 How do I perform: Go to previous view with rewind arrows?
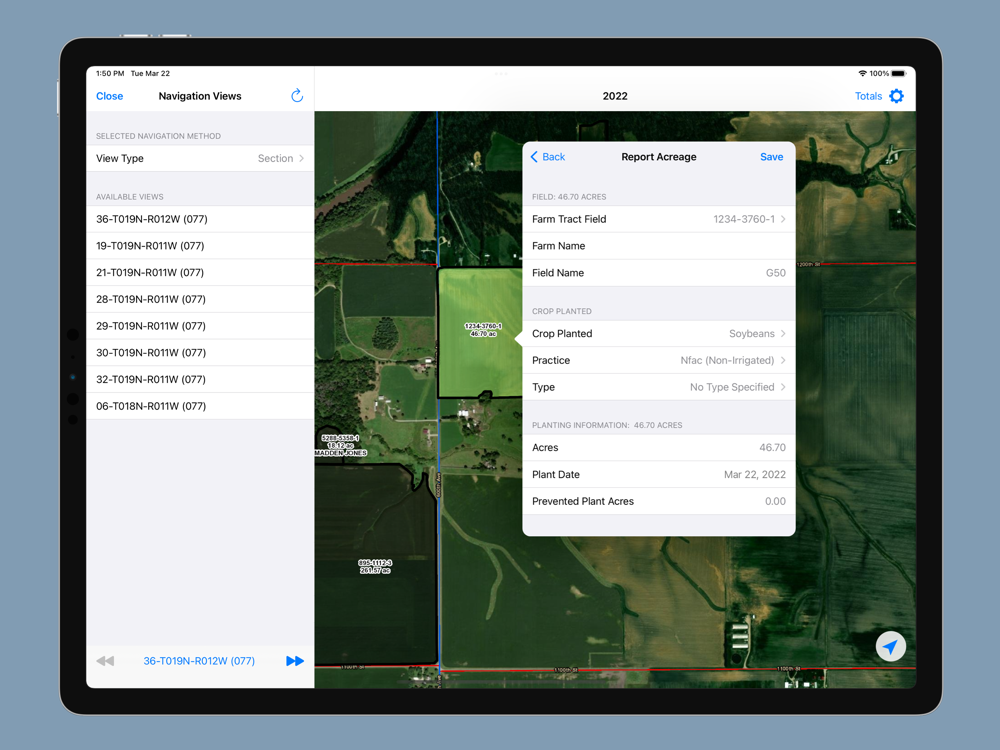pyautogui.click(x=105, y=661)
